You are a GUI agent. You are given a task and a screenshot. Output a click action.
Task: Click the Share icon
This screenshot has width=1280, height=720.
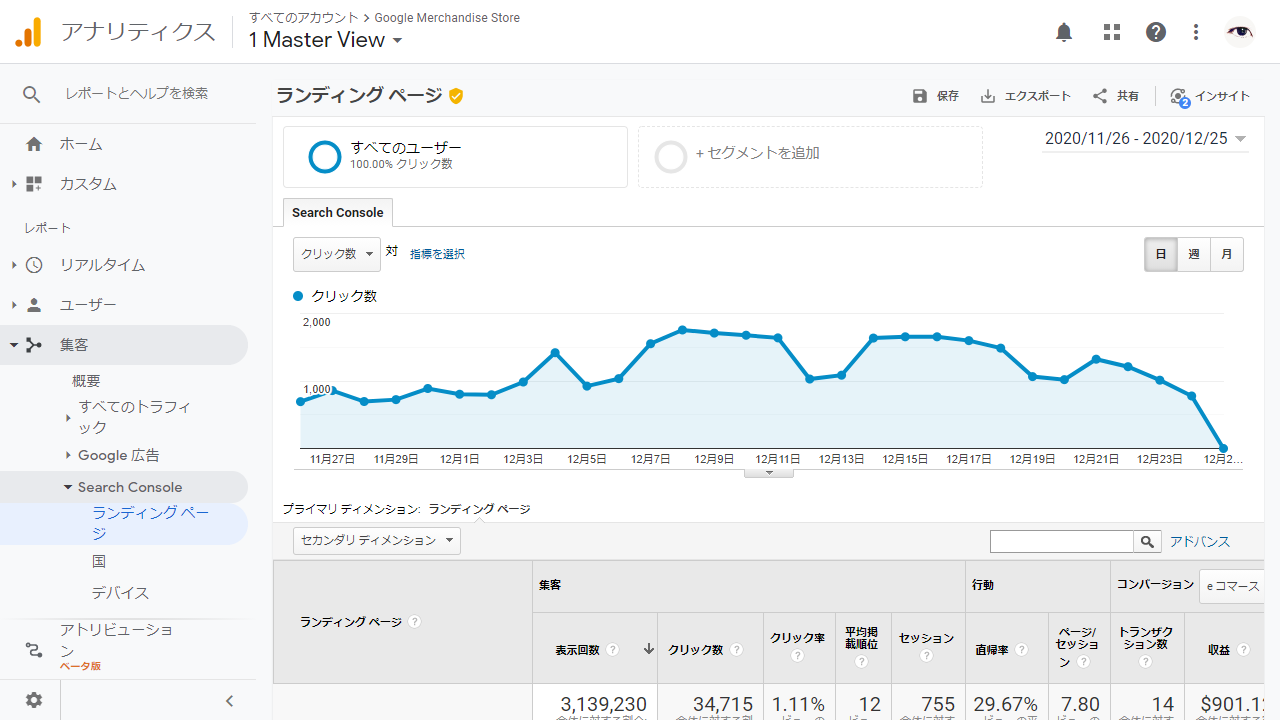[x=1100, y=96]
